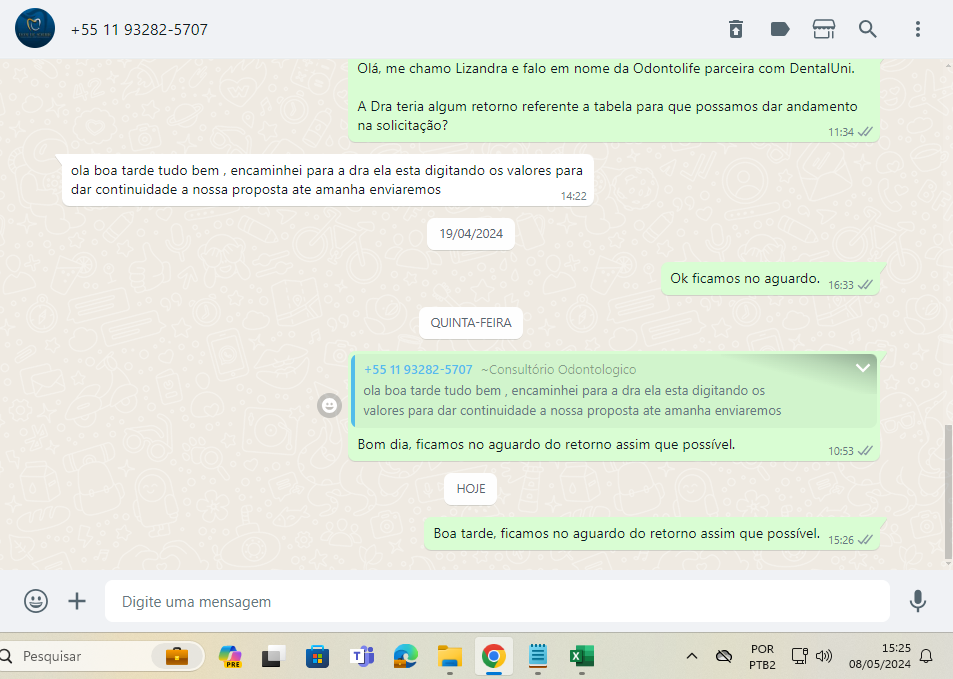The height and width of the screenshot is (679, 953).
Task: Open Copilot PRE icon in taskbar
Action: tap(230, 657)
